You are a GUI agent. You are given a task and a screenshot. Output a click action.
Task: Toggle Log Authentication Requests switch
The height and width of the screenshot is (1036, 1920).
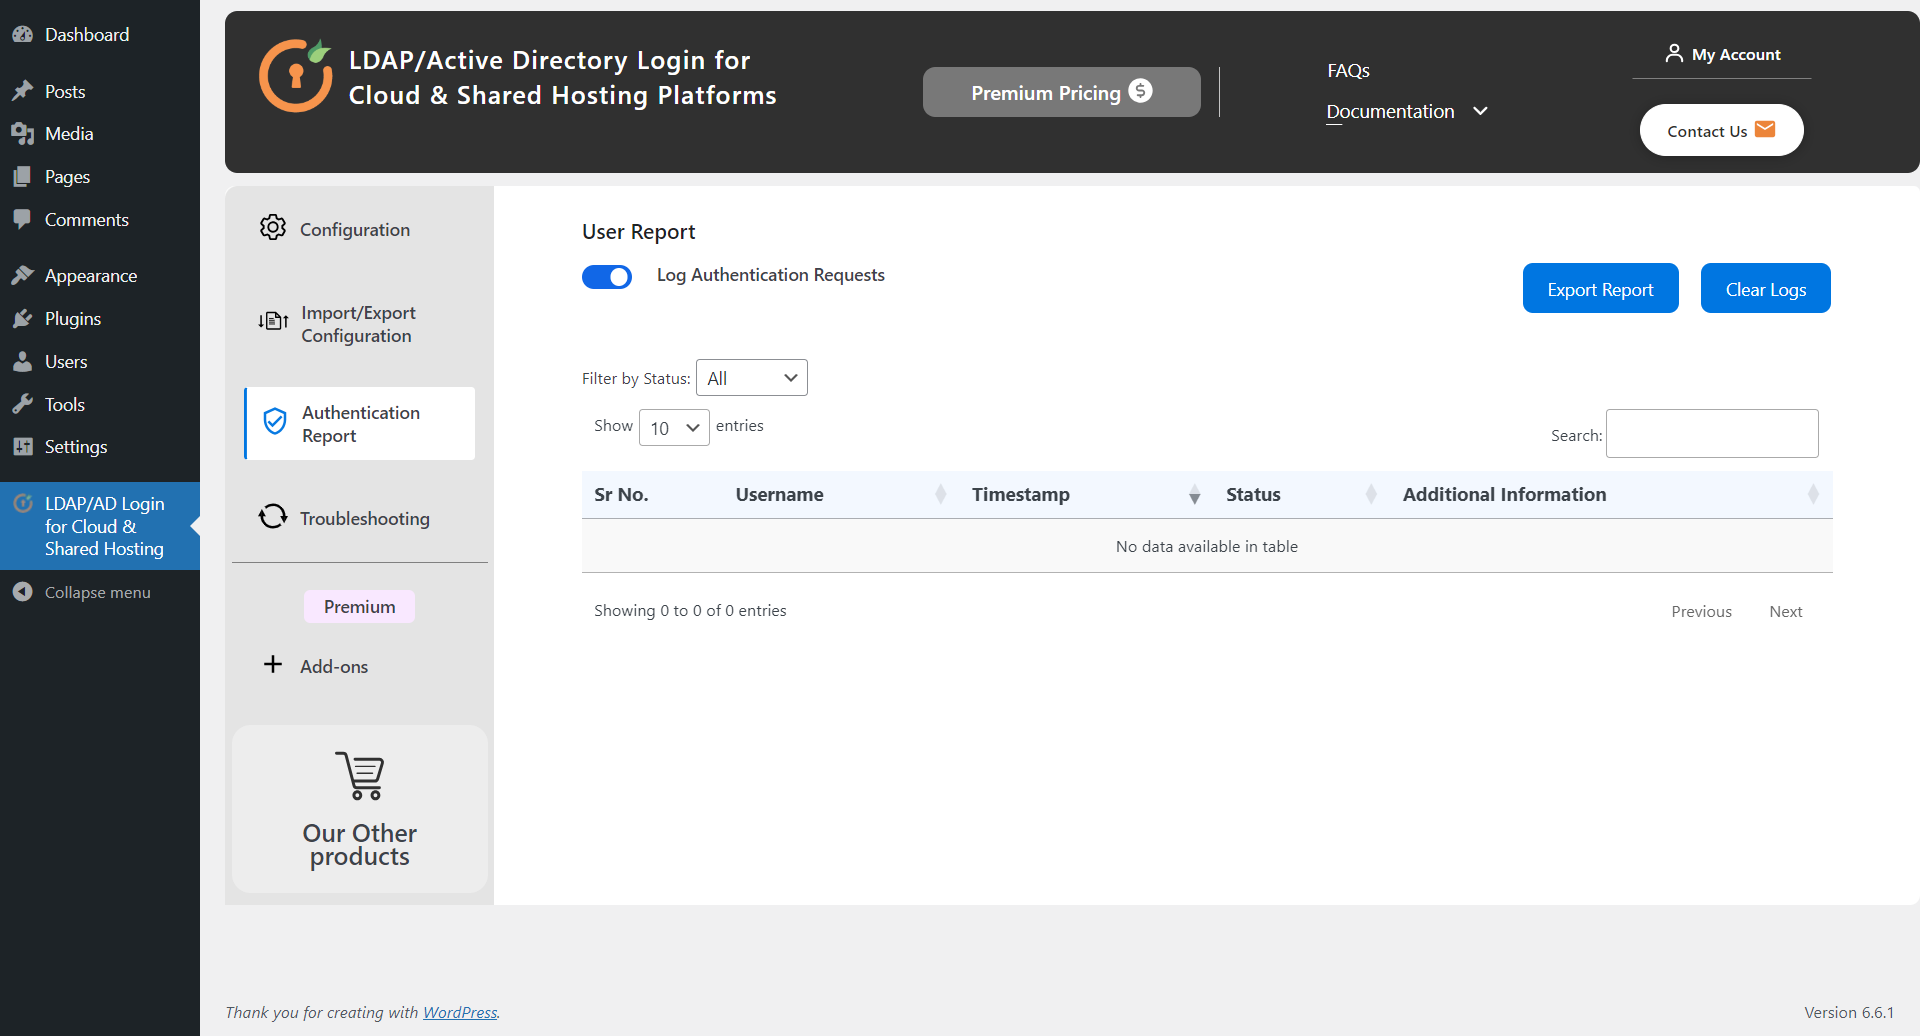pyautogui.click(x=607, y=277)
